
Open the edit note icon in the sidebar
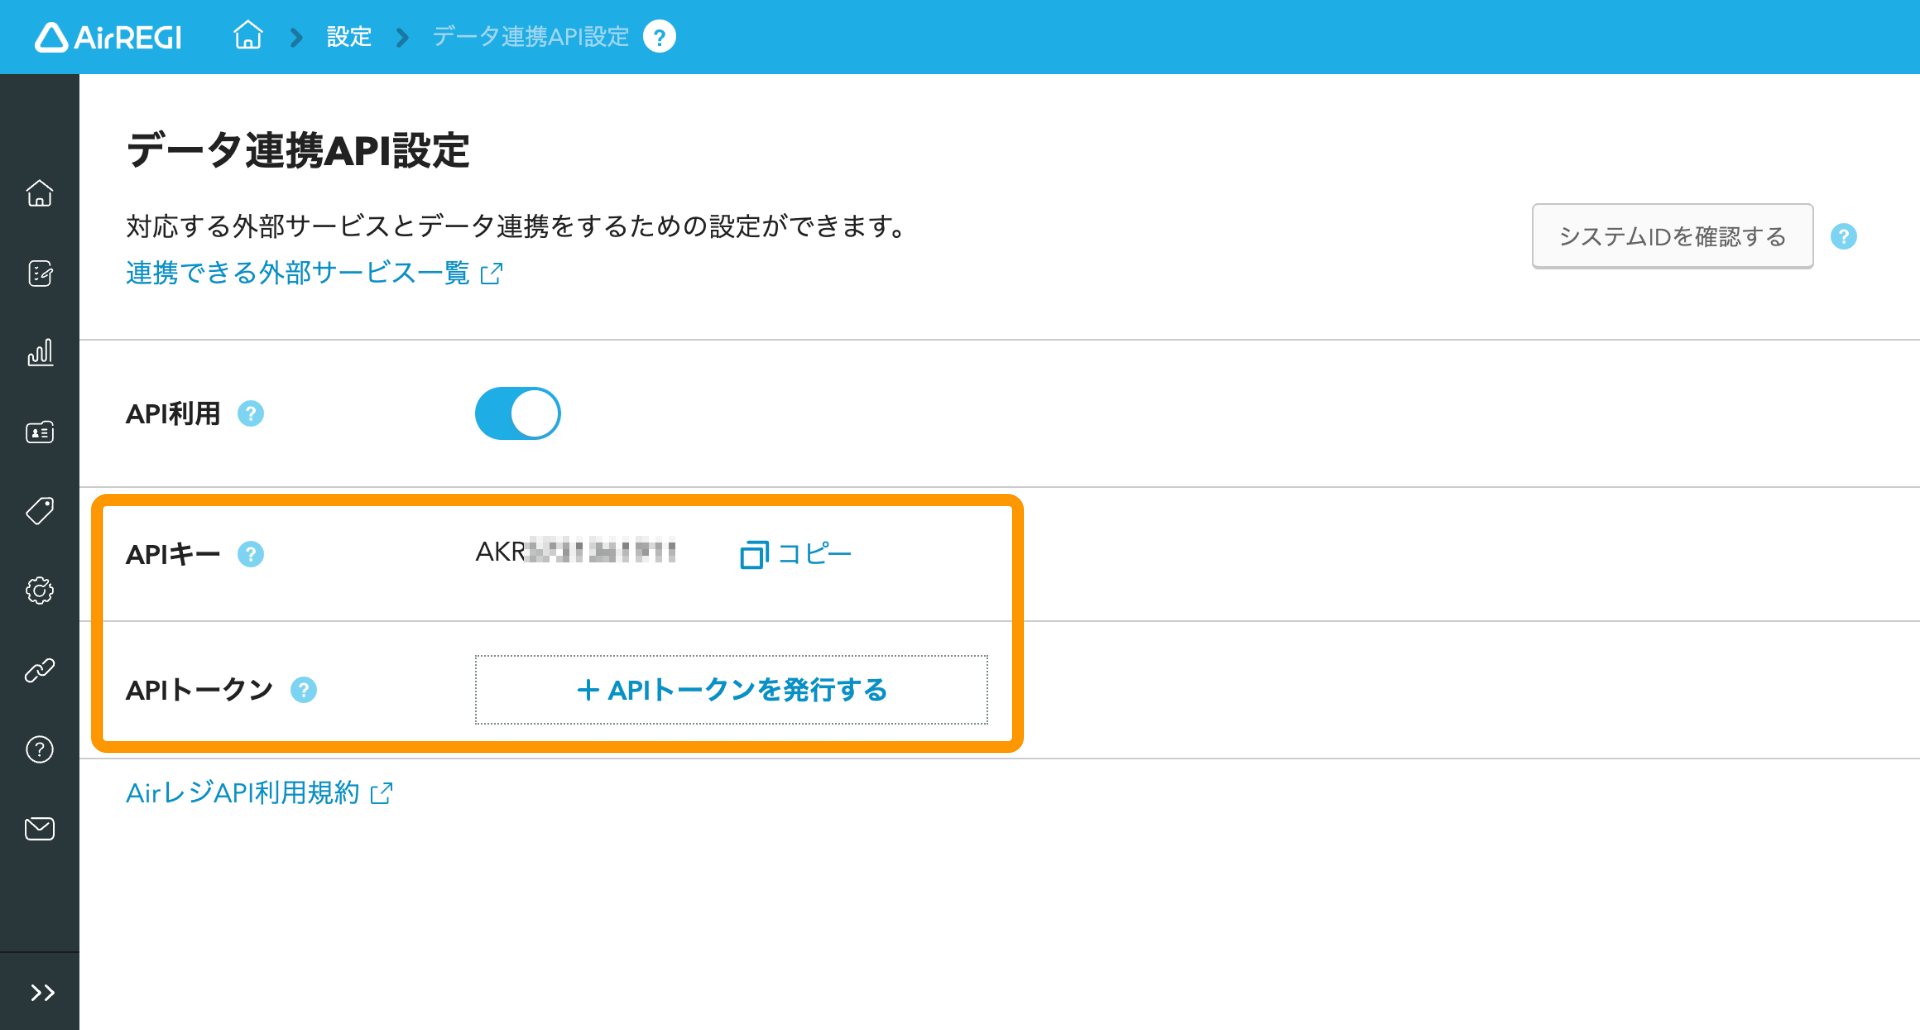40,273
